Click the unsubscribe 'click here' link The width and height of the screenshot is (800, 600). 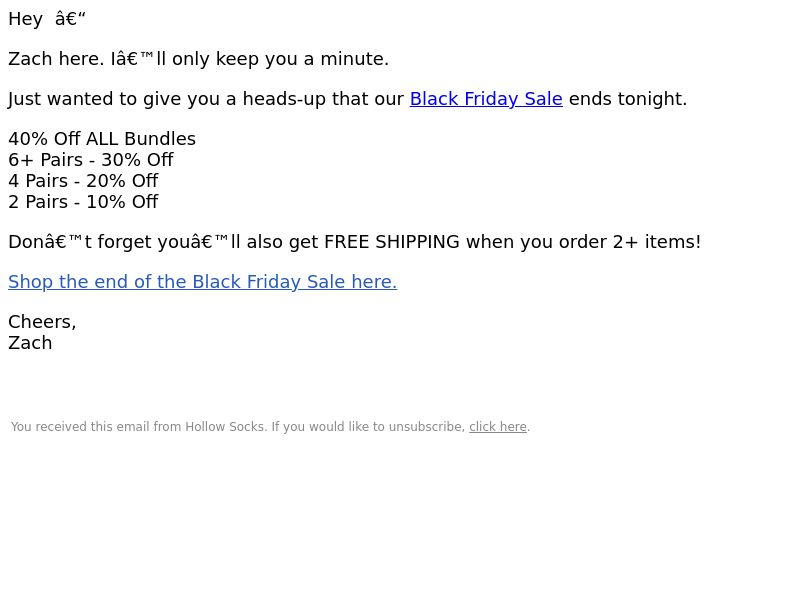click(x=498, y=427)
